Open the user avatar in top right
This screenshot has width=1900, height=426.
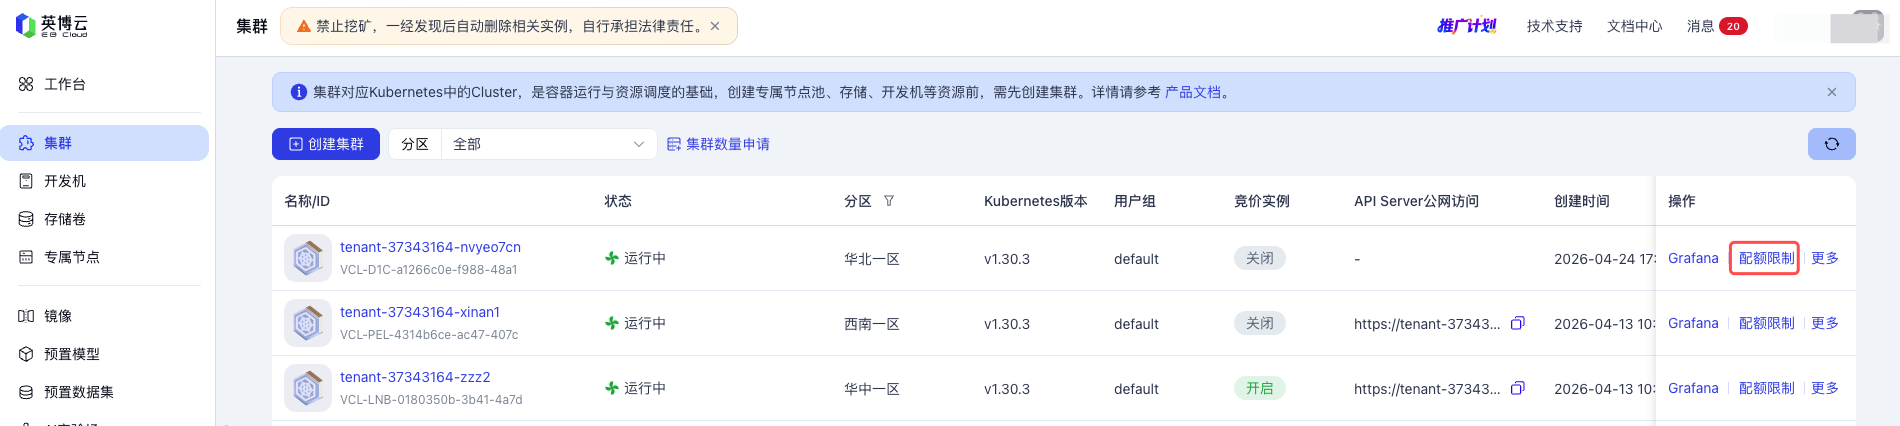(1857, 27)
